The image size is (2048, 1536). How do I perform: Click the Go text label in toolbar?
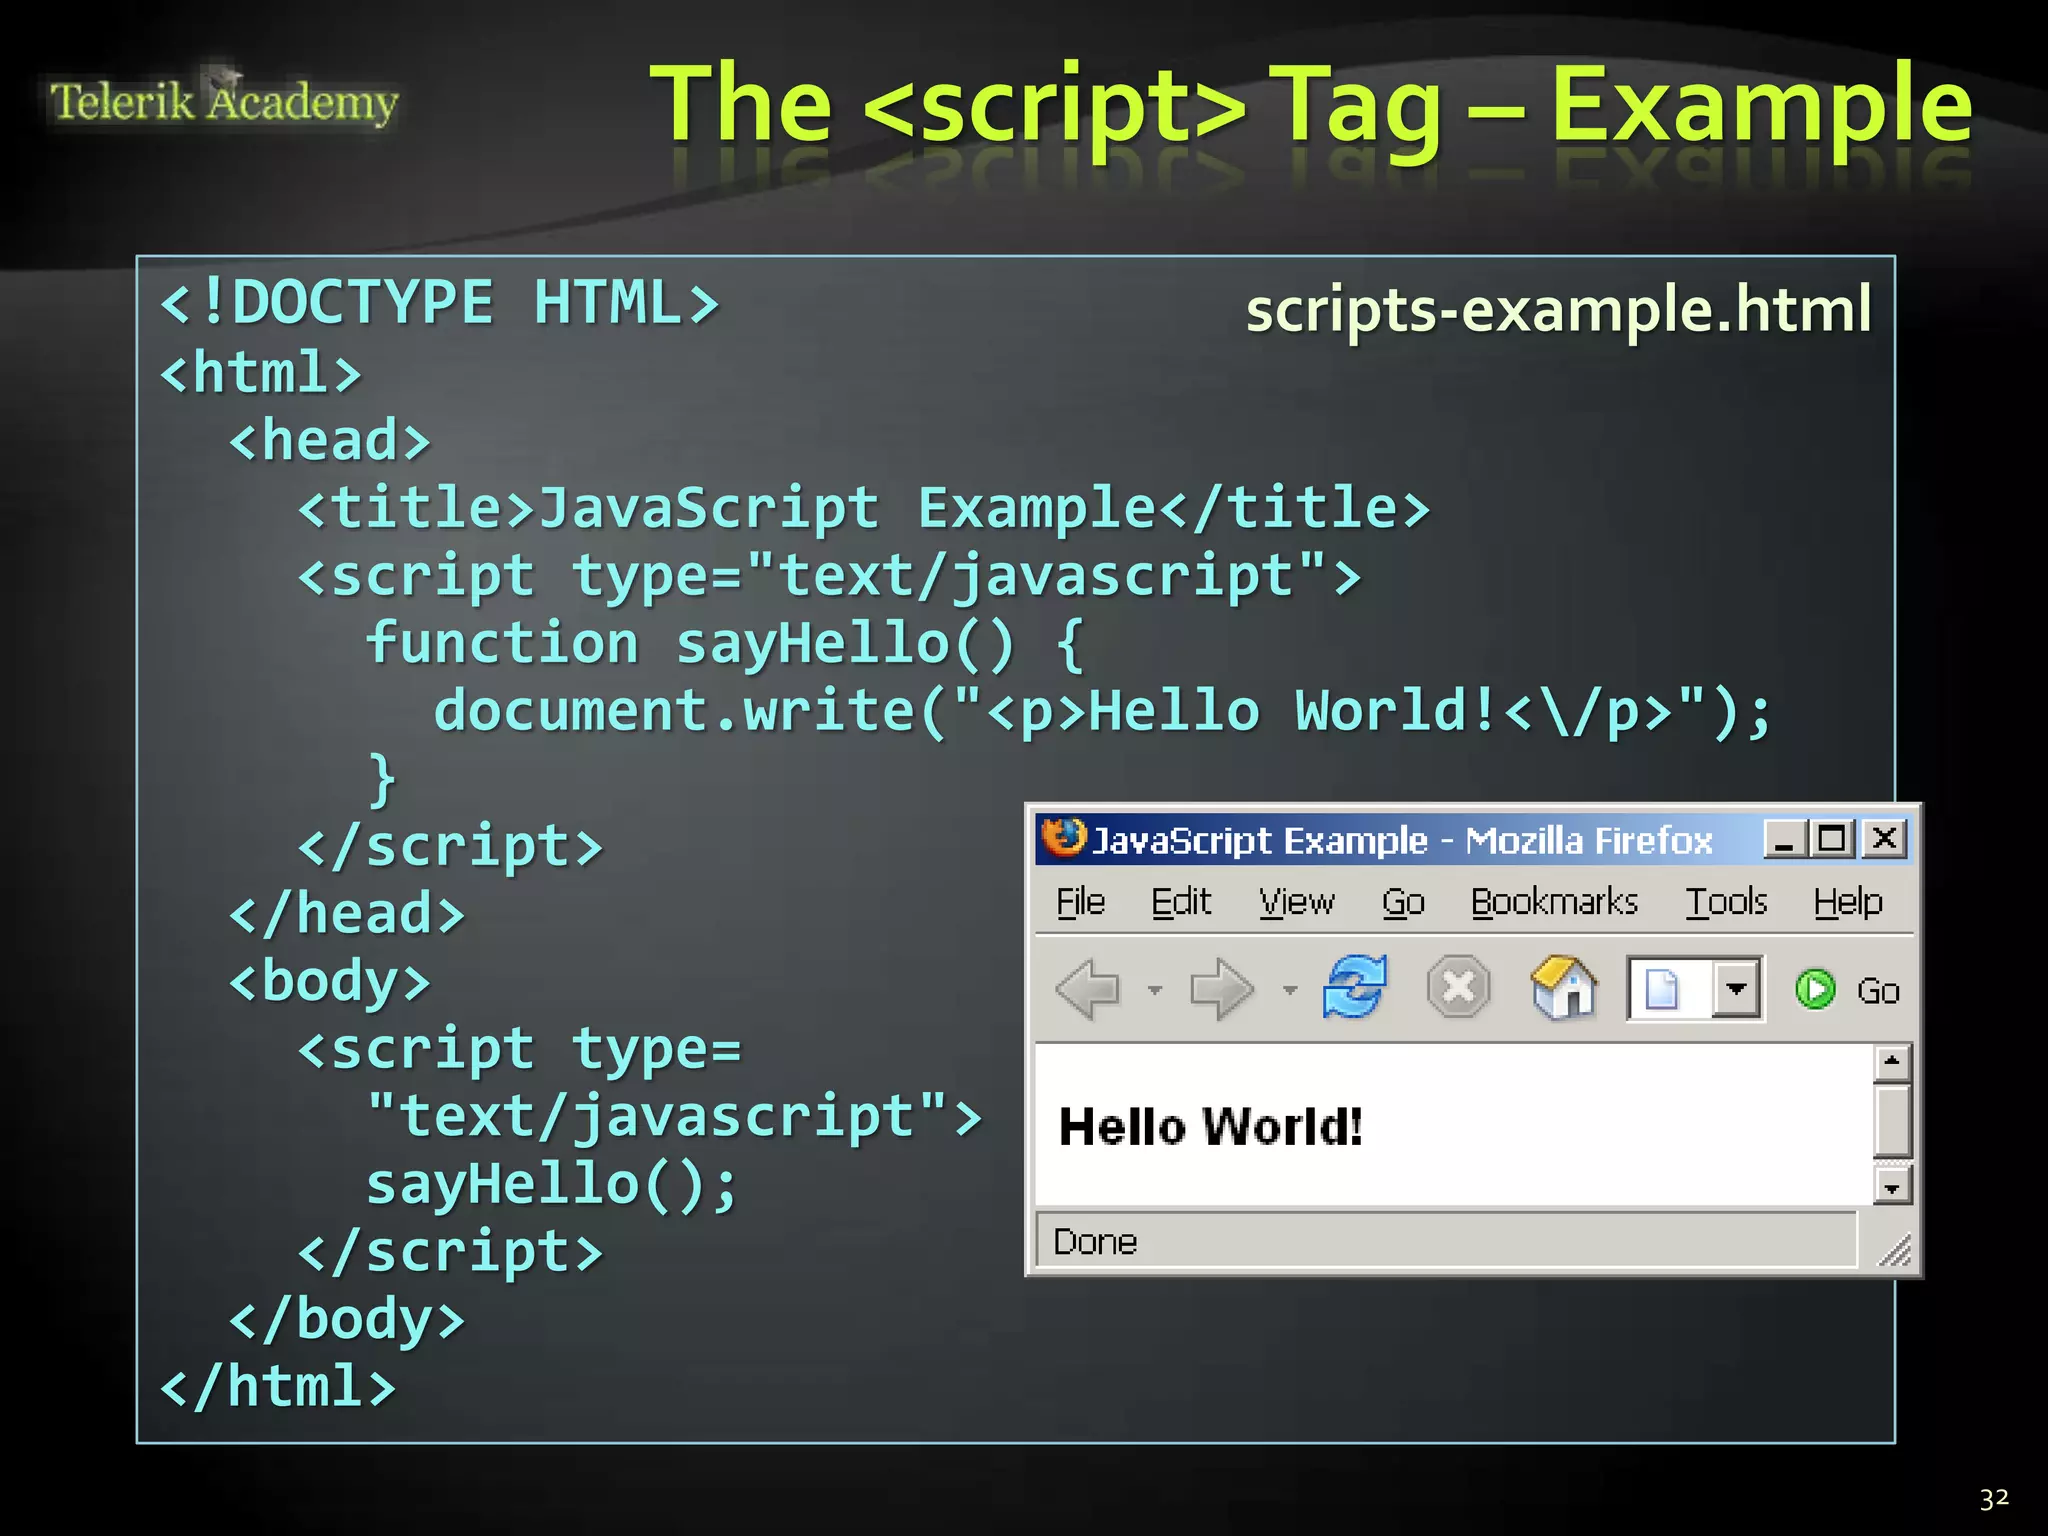click(1878, 991)
